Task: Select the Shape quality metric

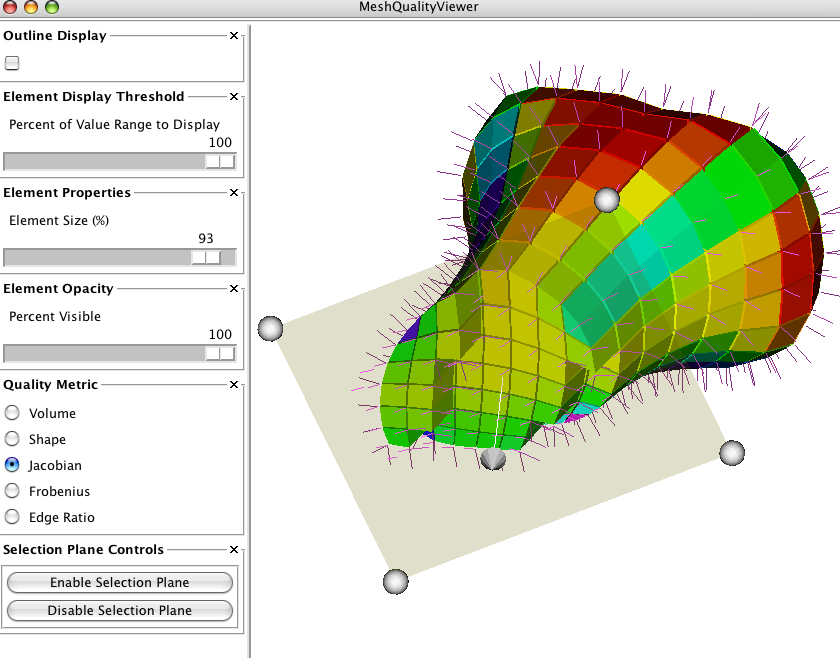Action: [12, 439]
